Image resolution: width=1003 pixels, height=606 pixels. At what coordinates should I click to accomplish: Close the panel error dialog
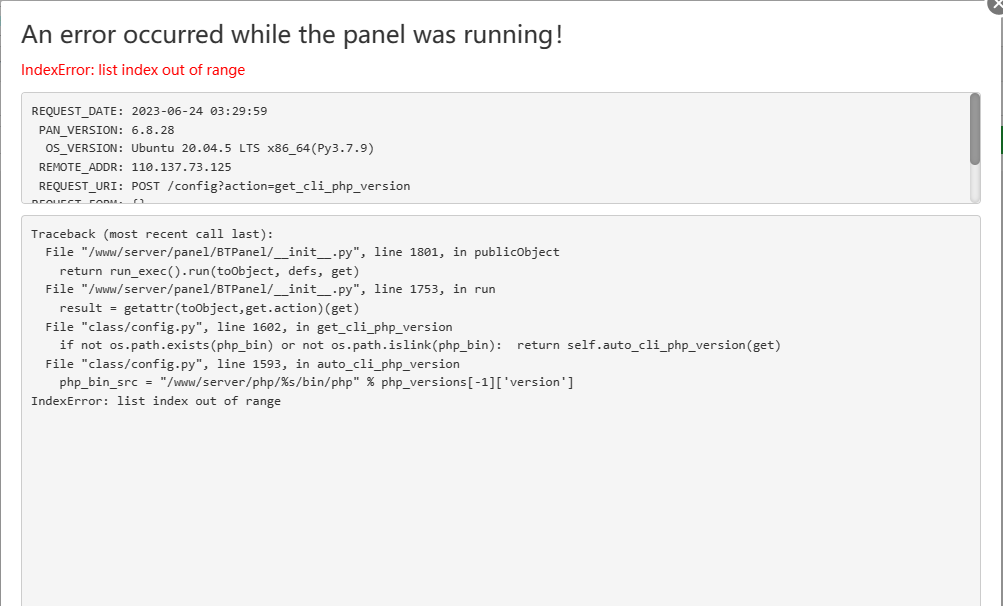(996, 4)
